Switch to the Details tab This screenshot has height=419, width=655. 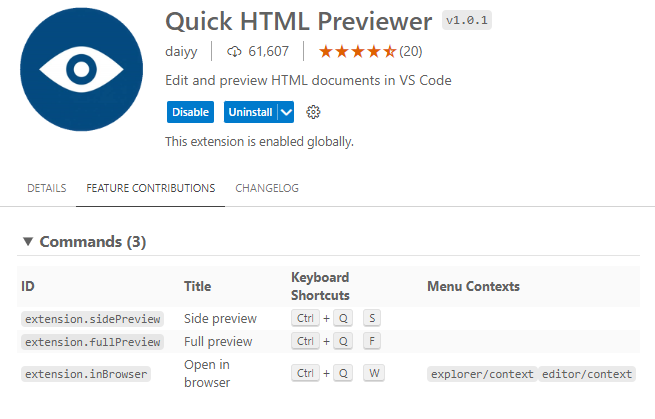tap(47, 188)
